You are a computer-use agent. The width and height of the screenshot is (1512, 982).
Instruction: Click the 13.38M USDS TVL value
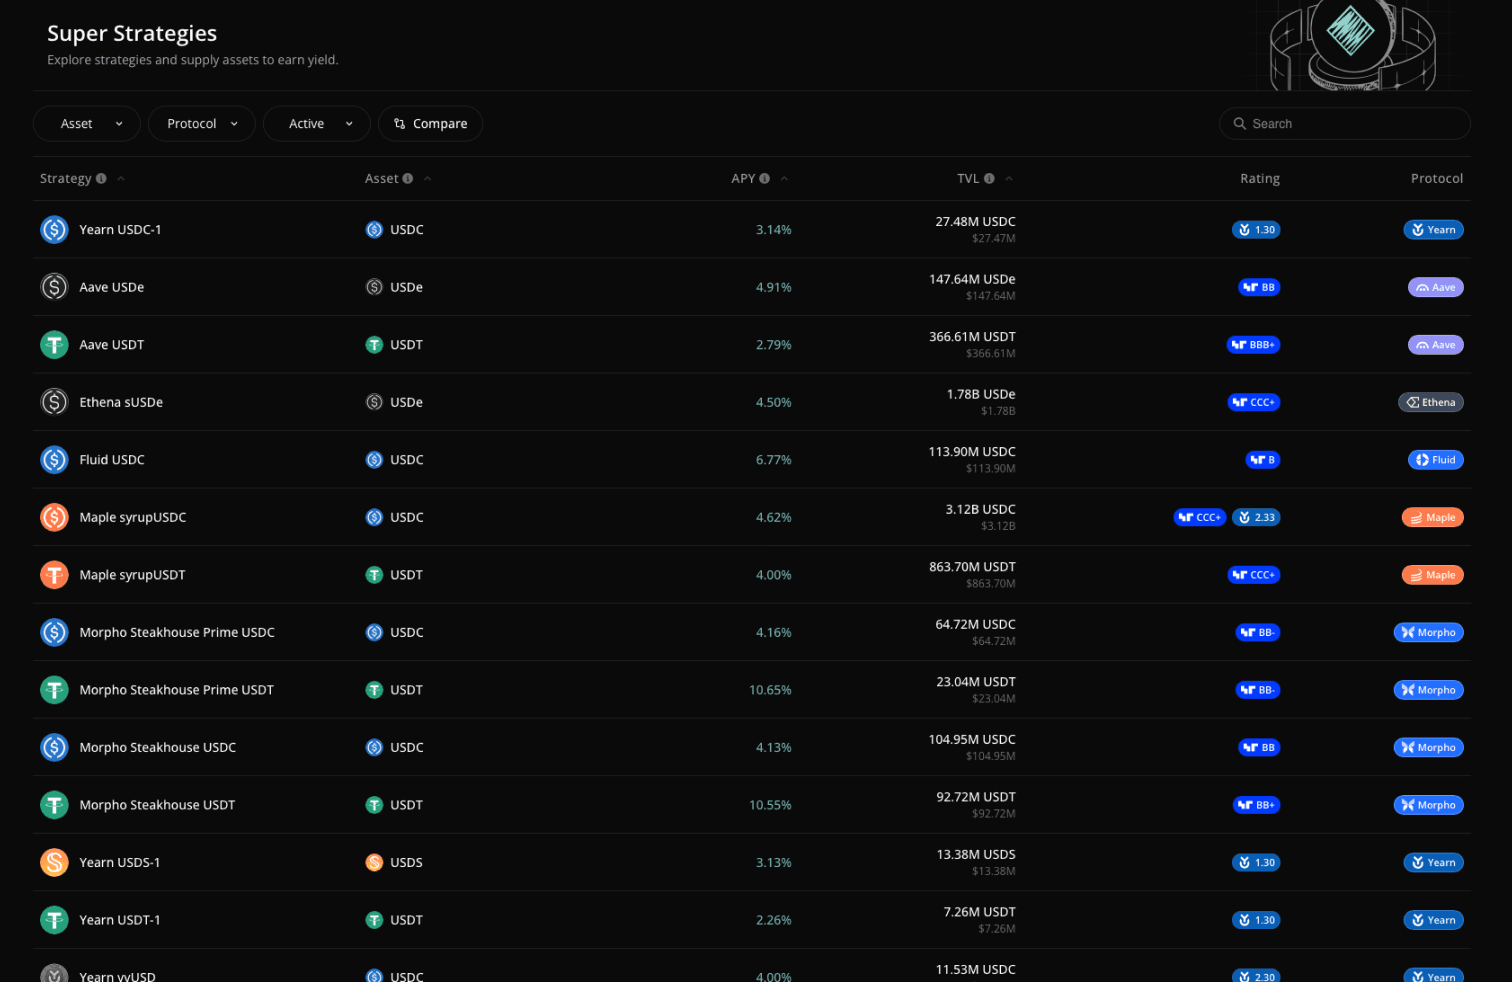976,854
